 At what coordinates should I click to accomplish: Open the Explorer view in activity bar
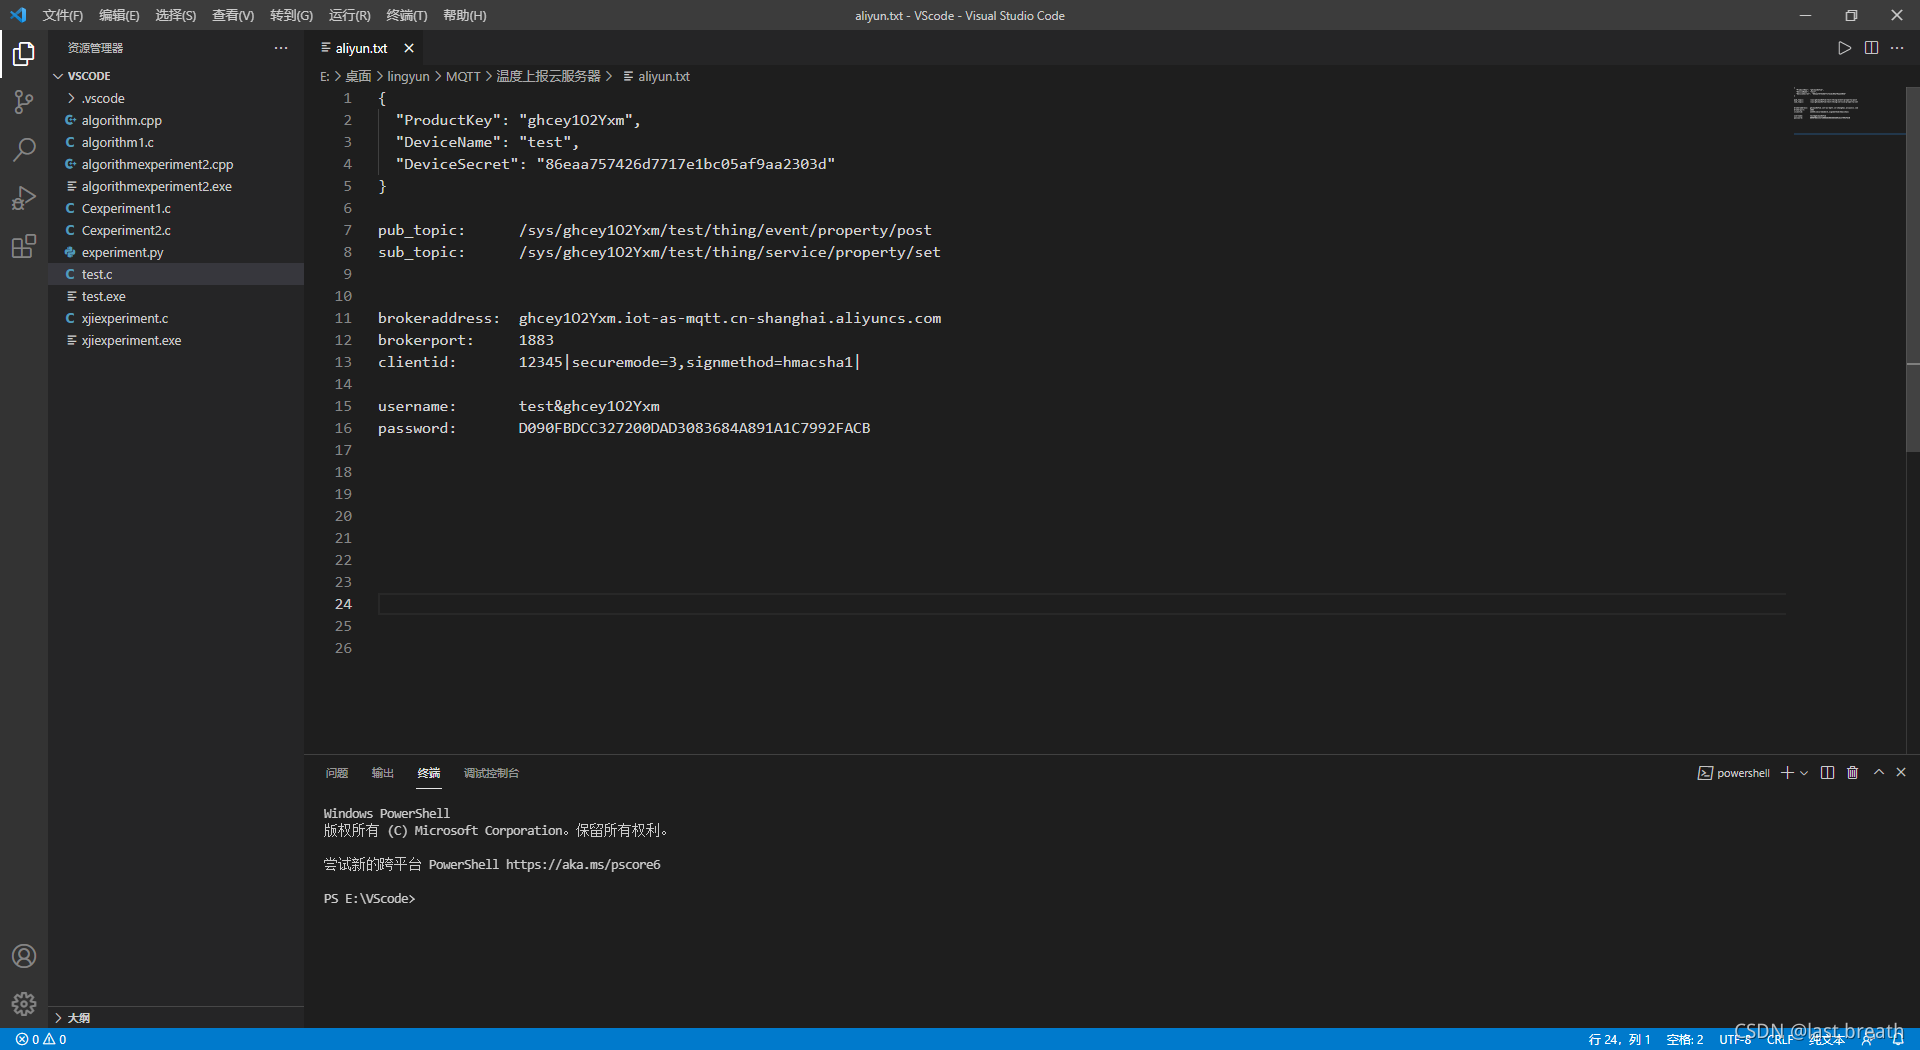tap(24, 53)
